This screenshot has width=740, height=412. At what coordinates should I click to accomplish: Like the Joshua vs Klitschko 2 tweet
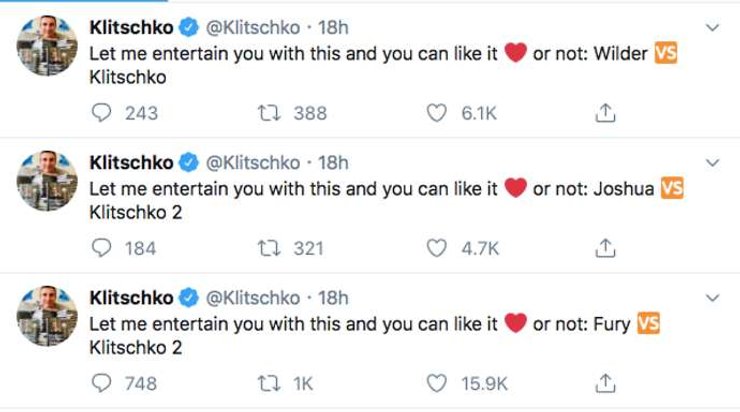tap(436, 248)
